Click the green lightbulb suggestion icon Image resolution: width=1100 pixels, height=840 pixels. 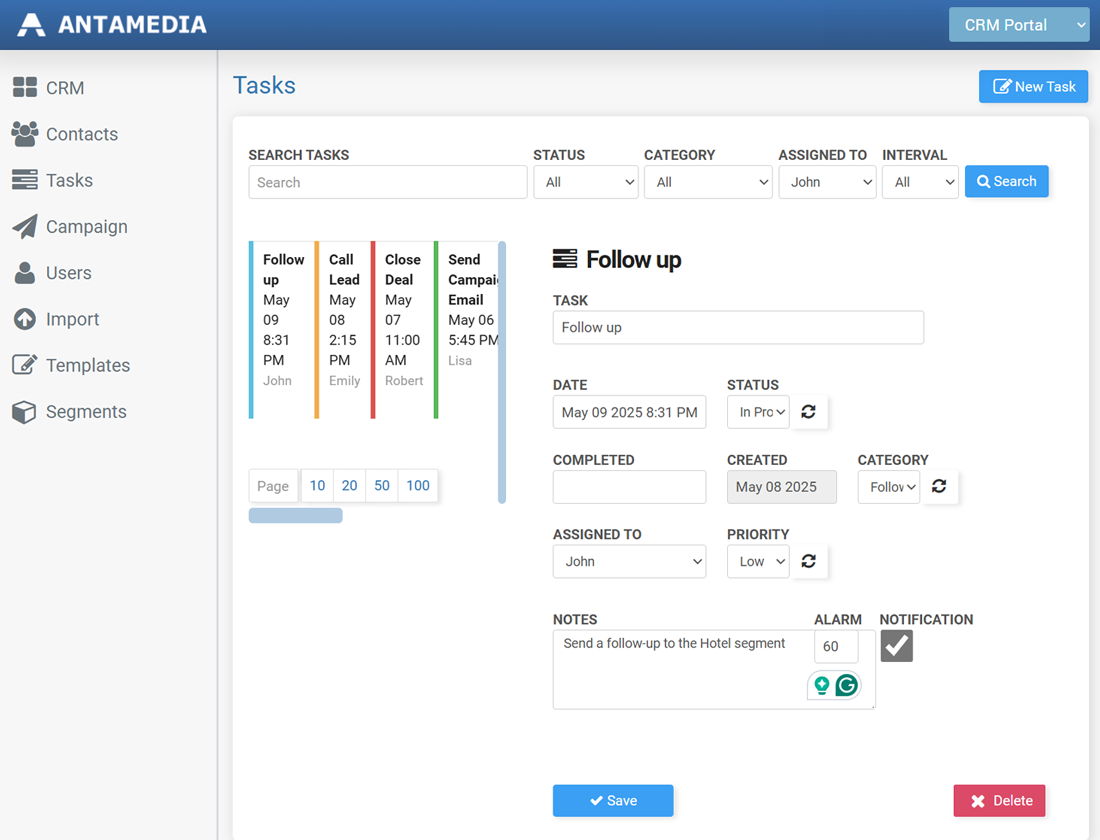pos(821,685)
